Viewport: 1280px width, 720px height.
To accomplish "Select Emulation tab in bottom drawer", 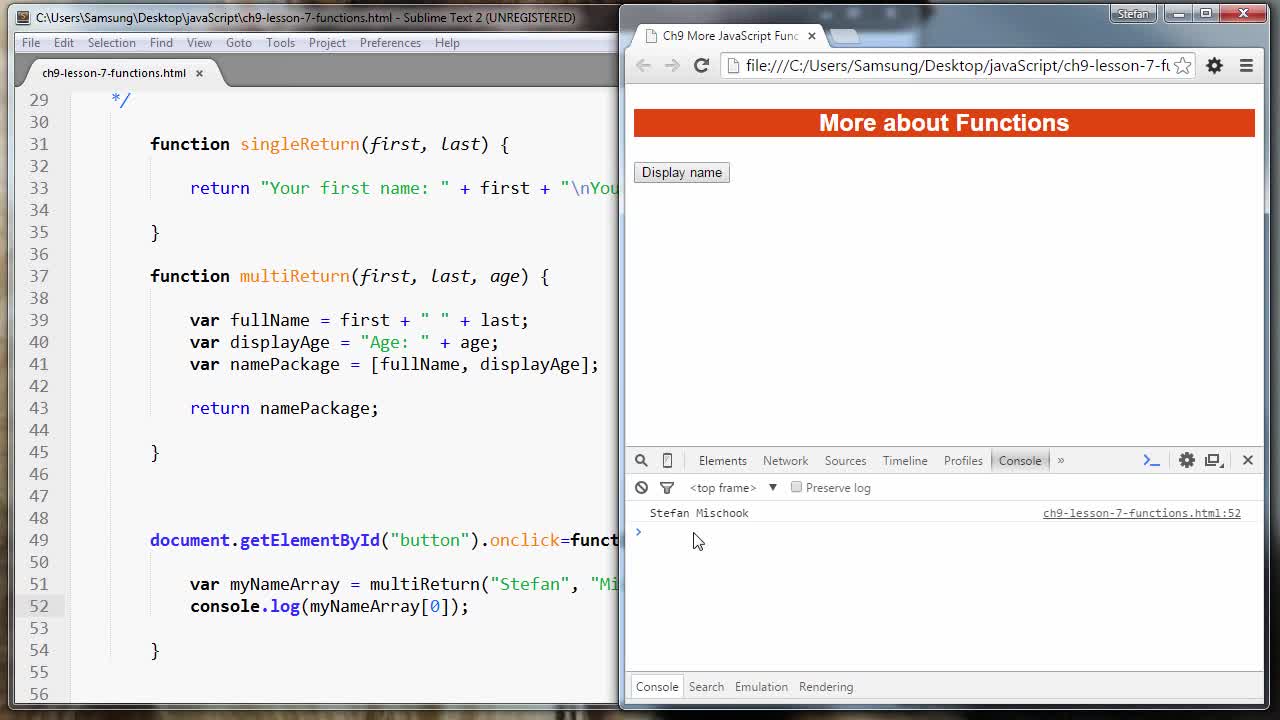I will [x=761, y=687].
